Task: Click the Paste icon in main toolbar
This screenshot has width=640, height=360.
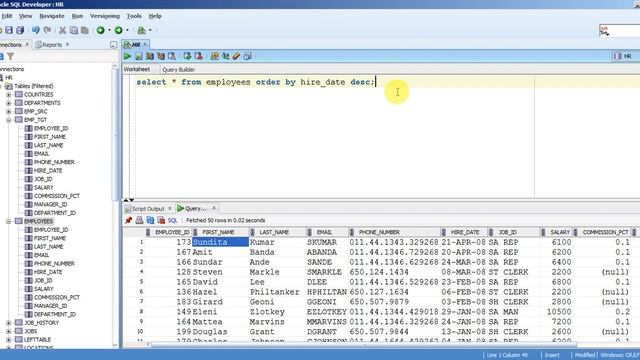Action: coord(85,30)
